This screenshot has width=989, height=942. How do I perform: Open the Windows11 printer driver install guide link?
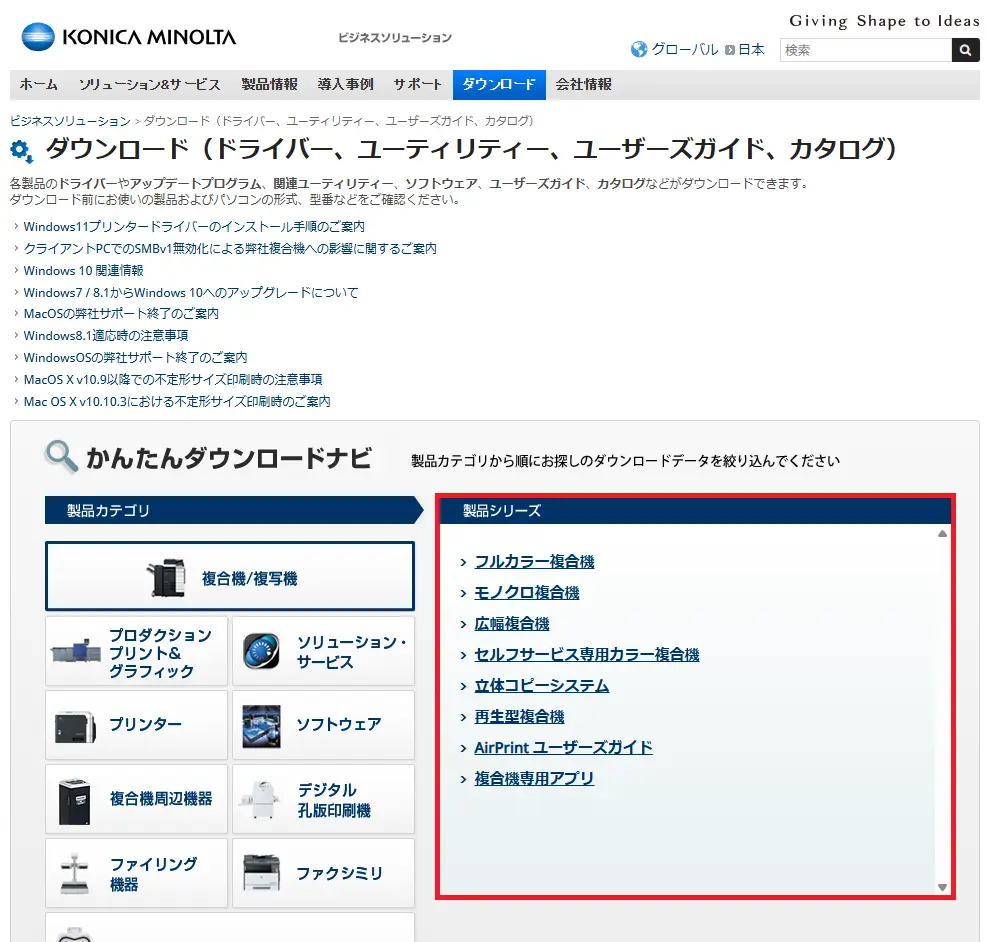click(194, 227)
